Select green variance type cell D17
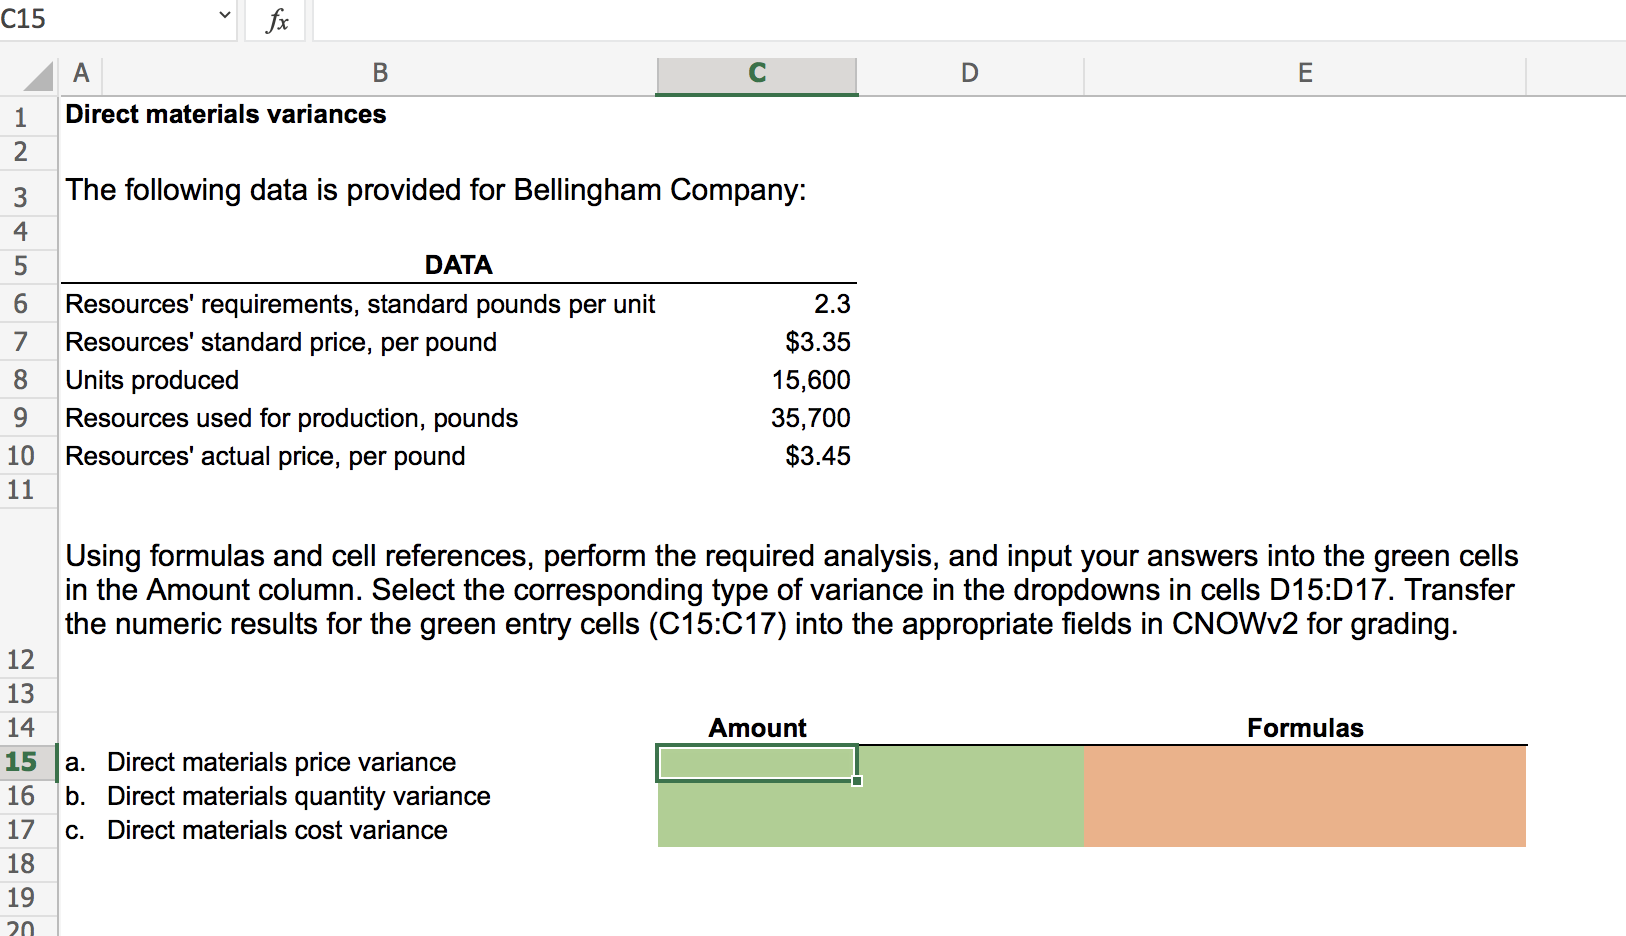The height and width of the screenshot is (936, 1626). [x=970, y=830]
